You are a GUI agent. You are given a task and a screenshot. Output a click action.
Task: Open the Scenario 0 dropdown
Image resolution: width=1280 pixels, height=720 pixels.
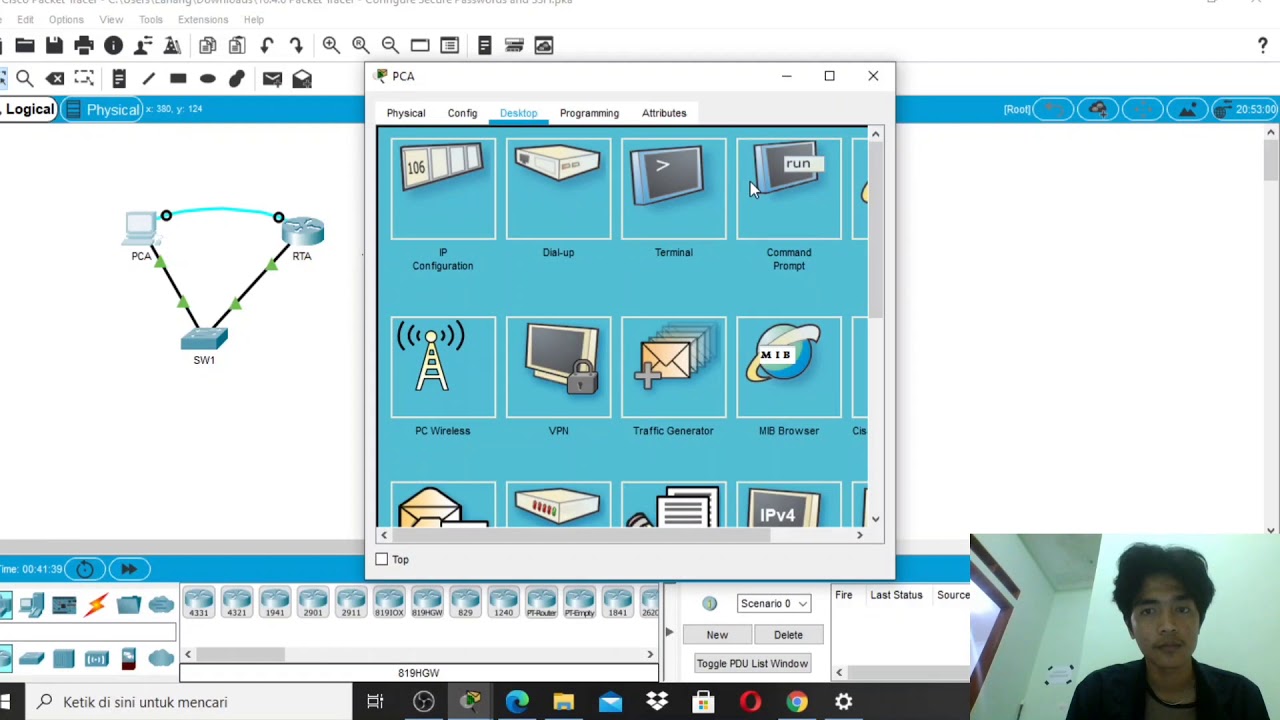[773, 603]
